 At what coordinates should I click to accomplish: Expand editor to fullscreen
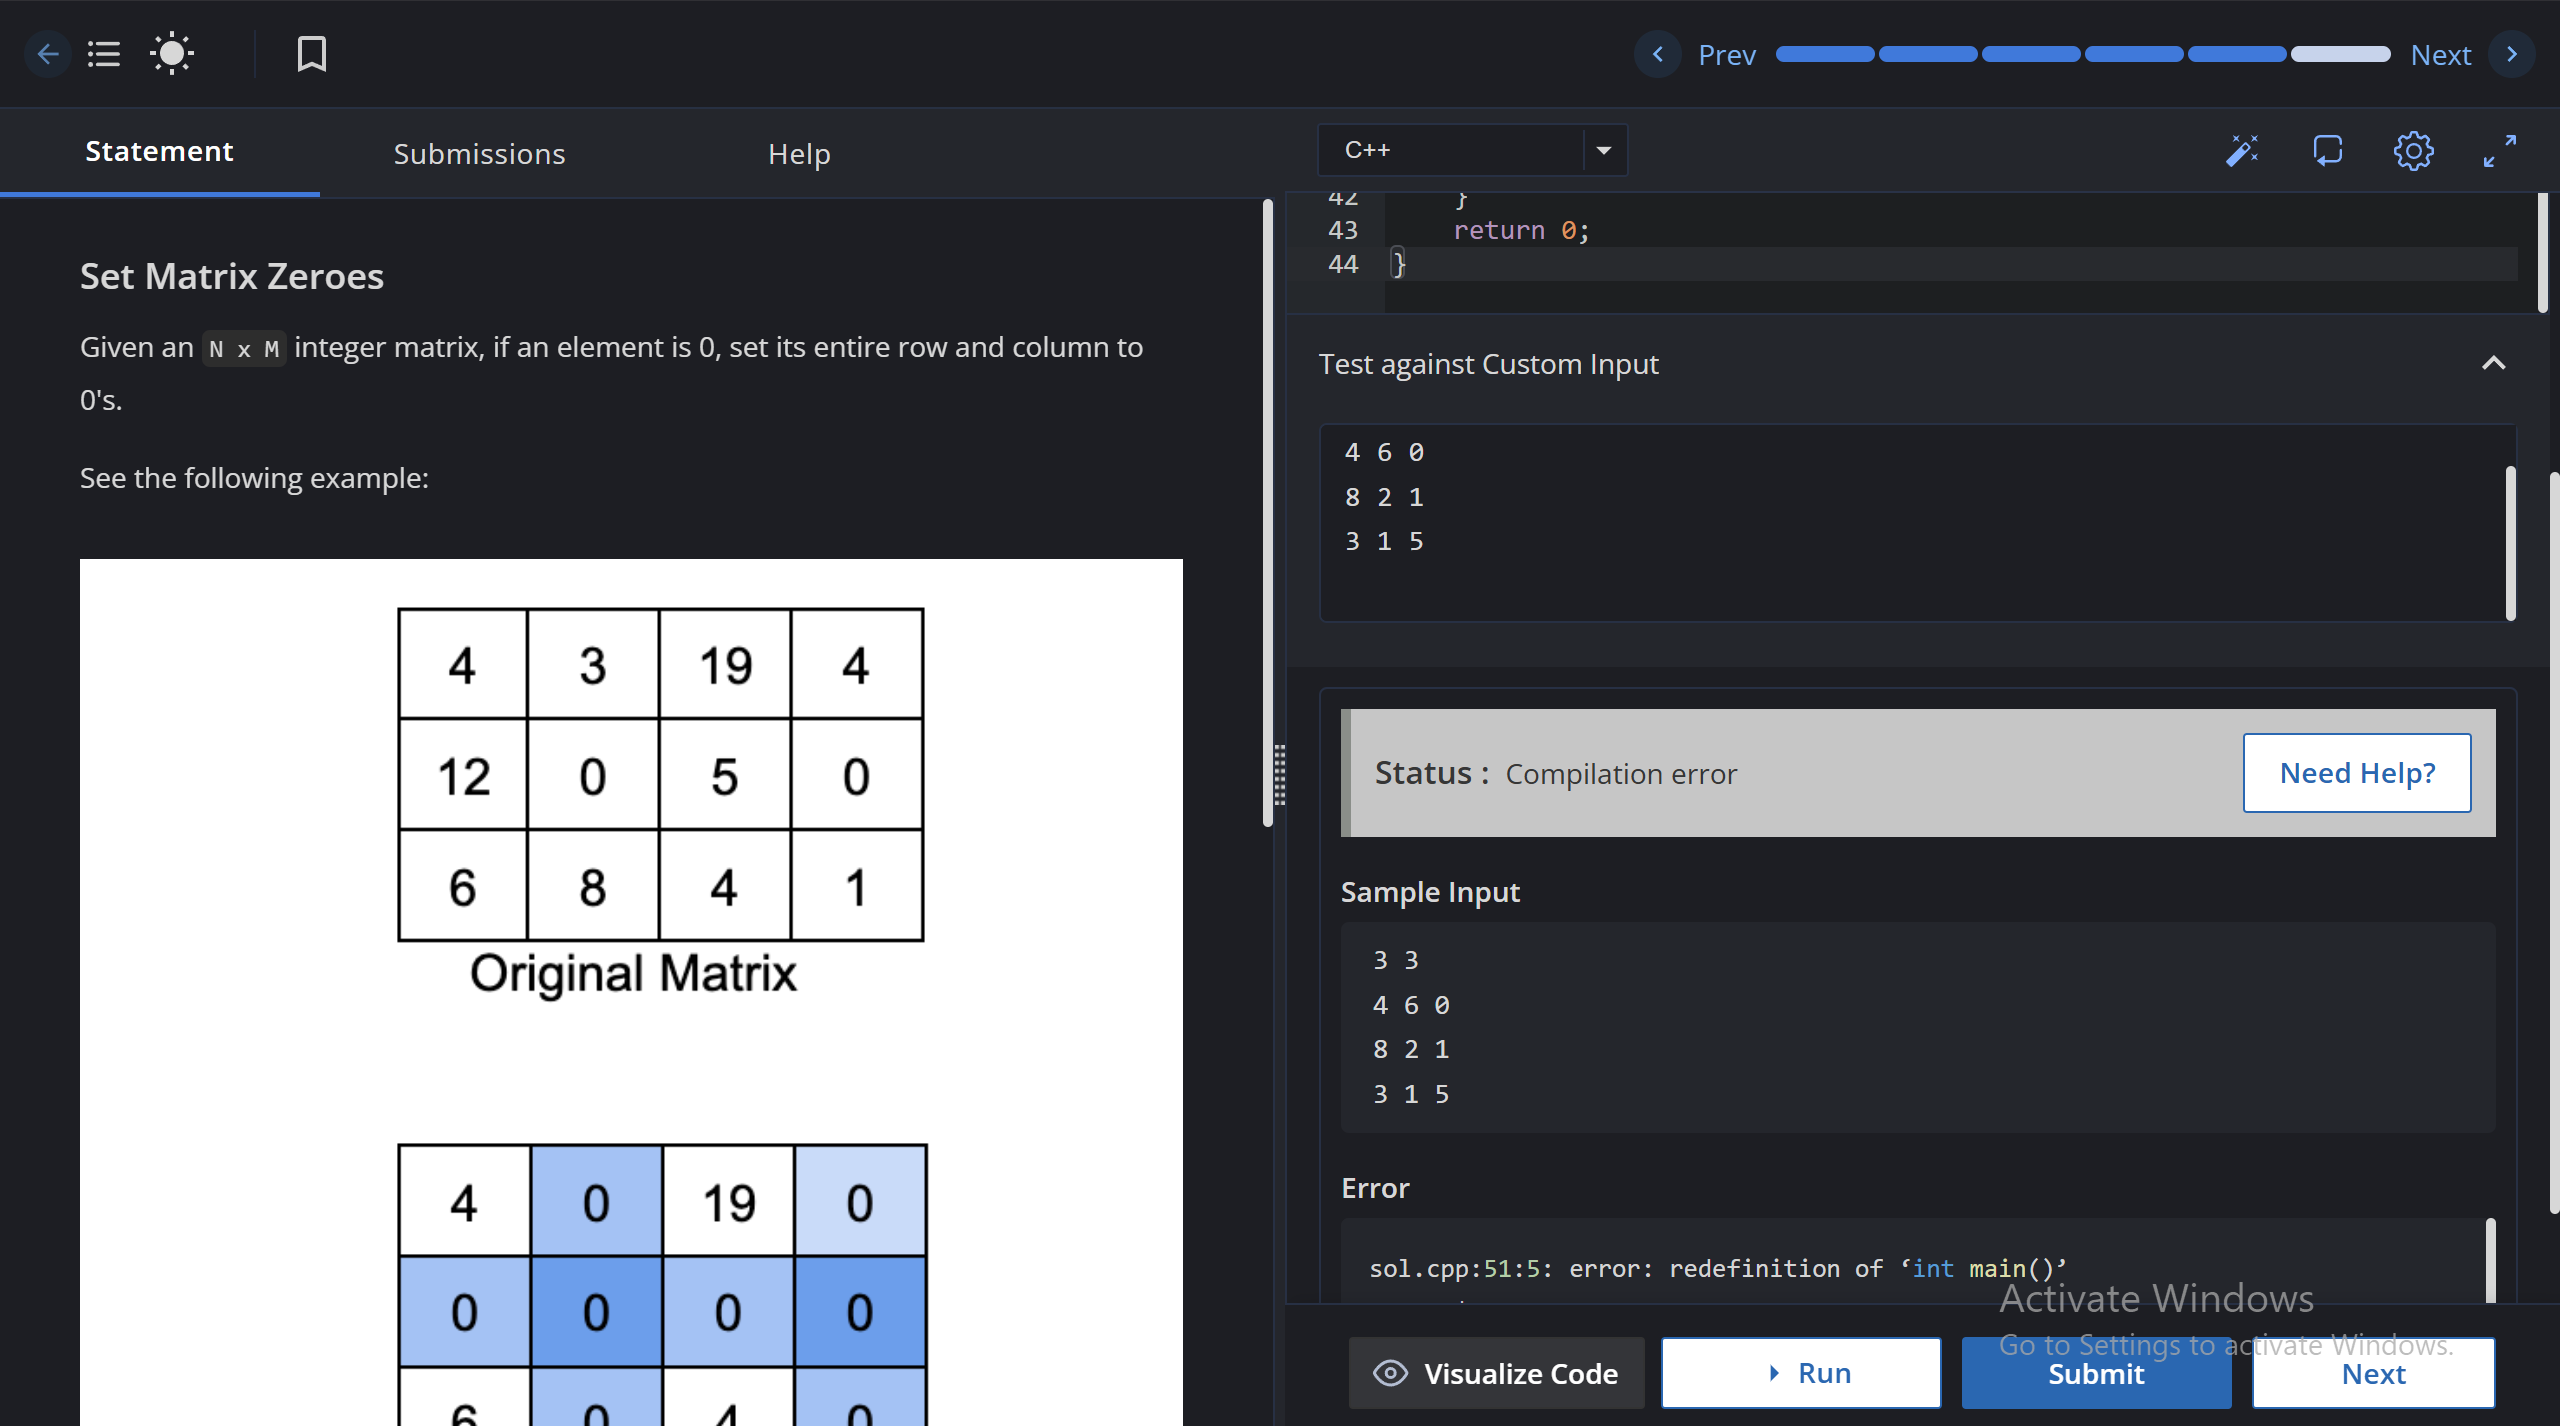[2500, 151]
